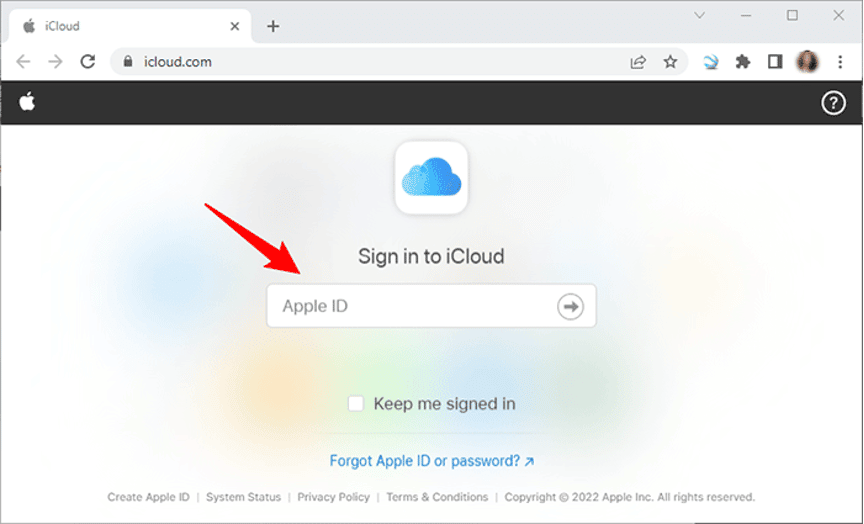Open the System Status footer link
The image size is (864, 524).
pos(243,497)
